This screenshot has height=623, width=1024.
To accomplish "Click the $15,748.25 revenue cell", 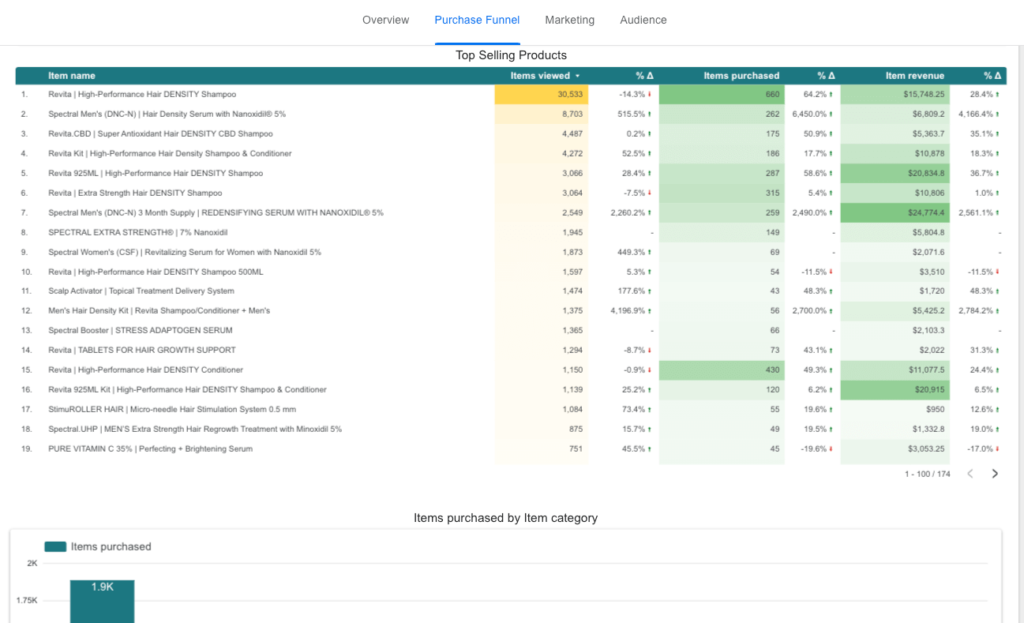I will 895,94.
